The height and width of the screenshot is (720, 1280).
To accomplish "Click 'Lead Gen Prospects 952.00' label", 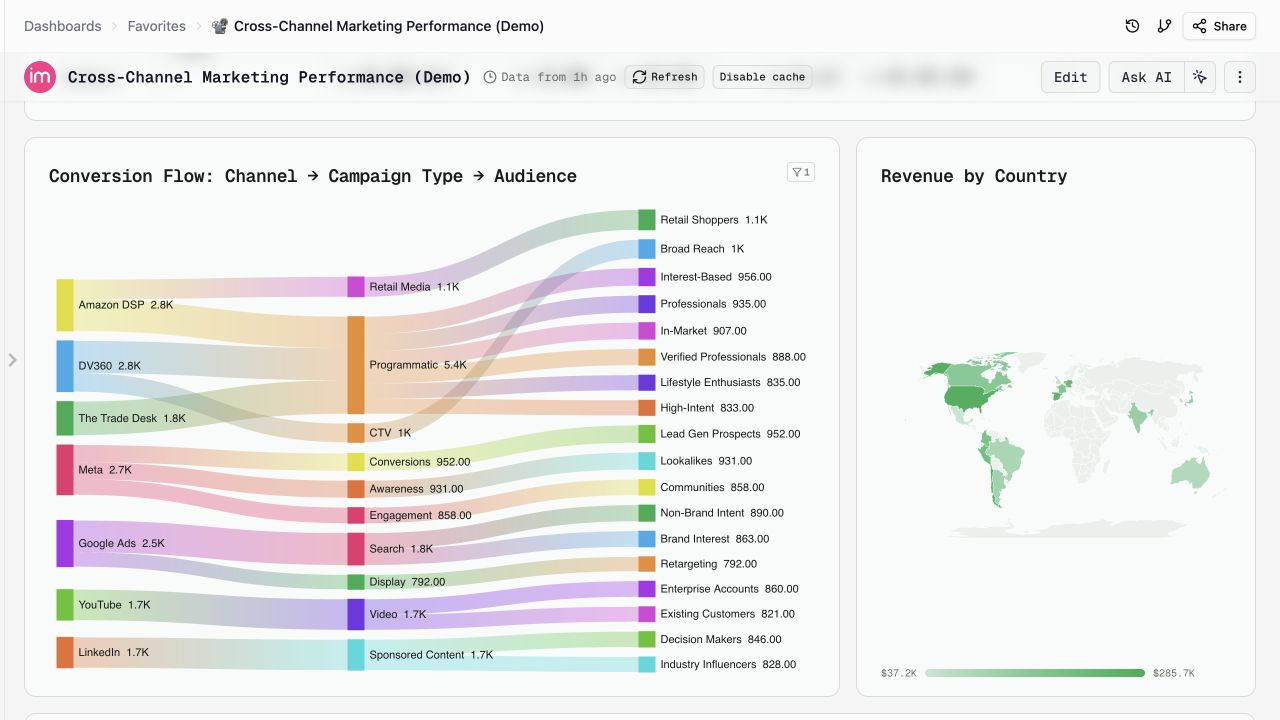I will coord(730,434).
